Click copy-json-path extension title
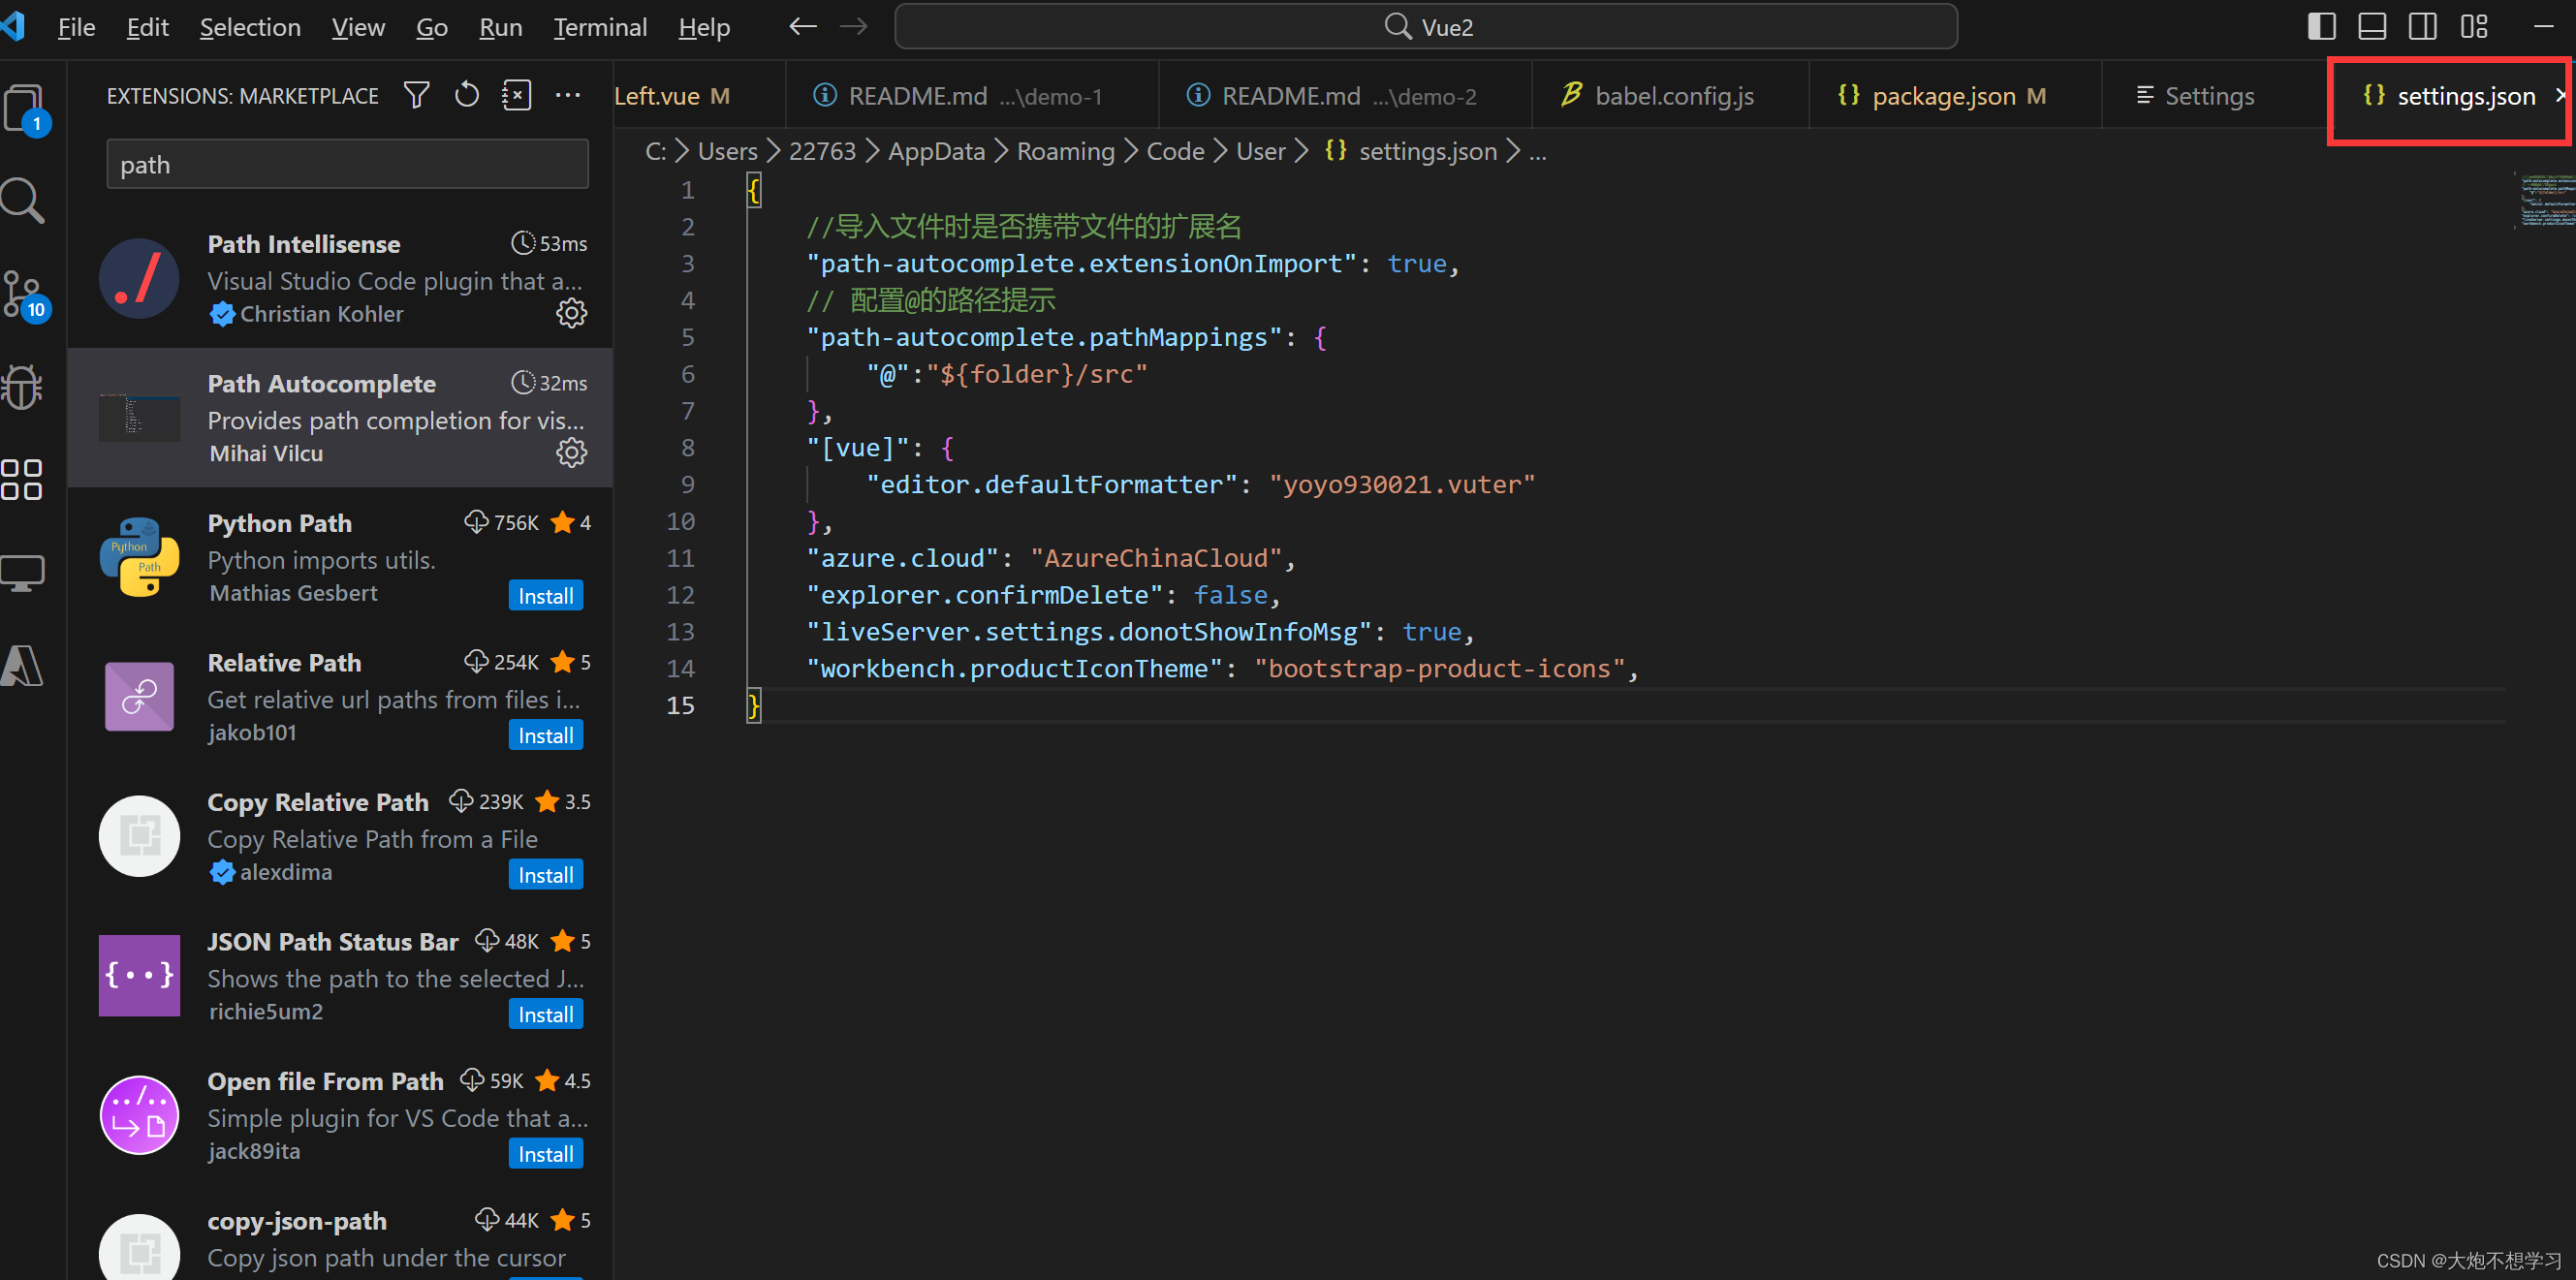The image size is (2576, 1280). (x=297, y=1220)
